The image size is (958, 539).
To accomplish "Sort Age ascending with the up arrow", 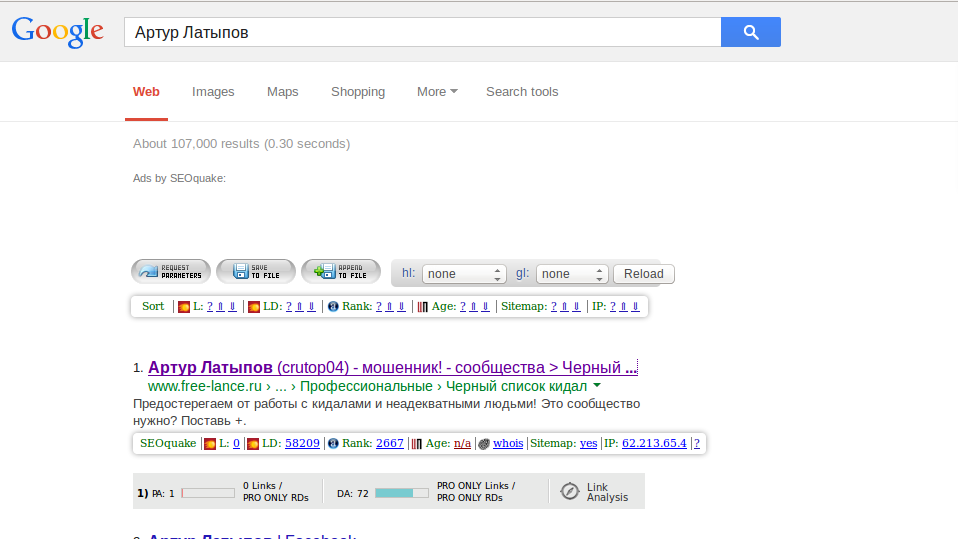I will (x=473, y=306).
